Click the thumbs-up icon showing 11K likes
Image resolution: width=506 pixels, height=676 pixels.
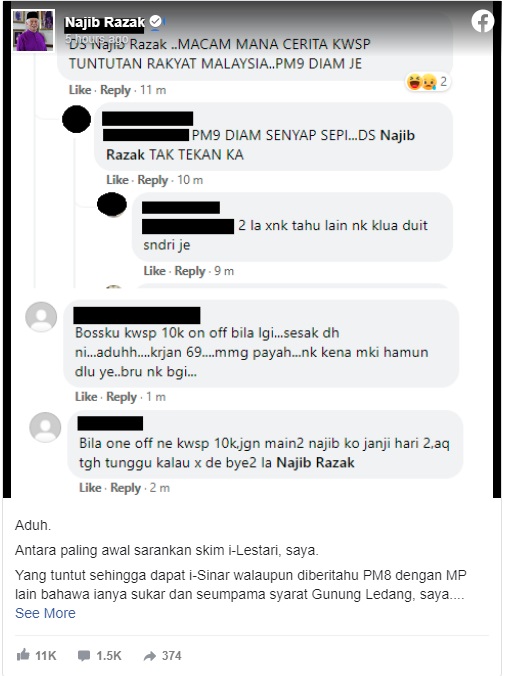23,655
